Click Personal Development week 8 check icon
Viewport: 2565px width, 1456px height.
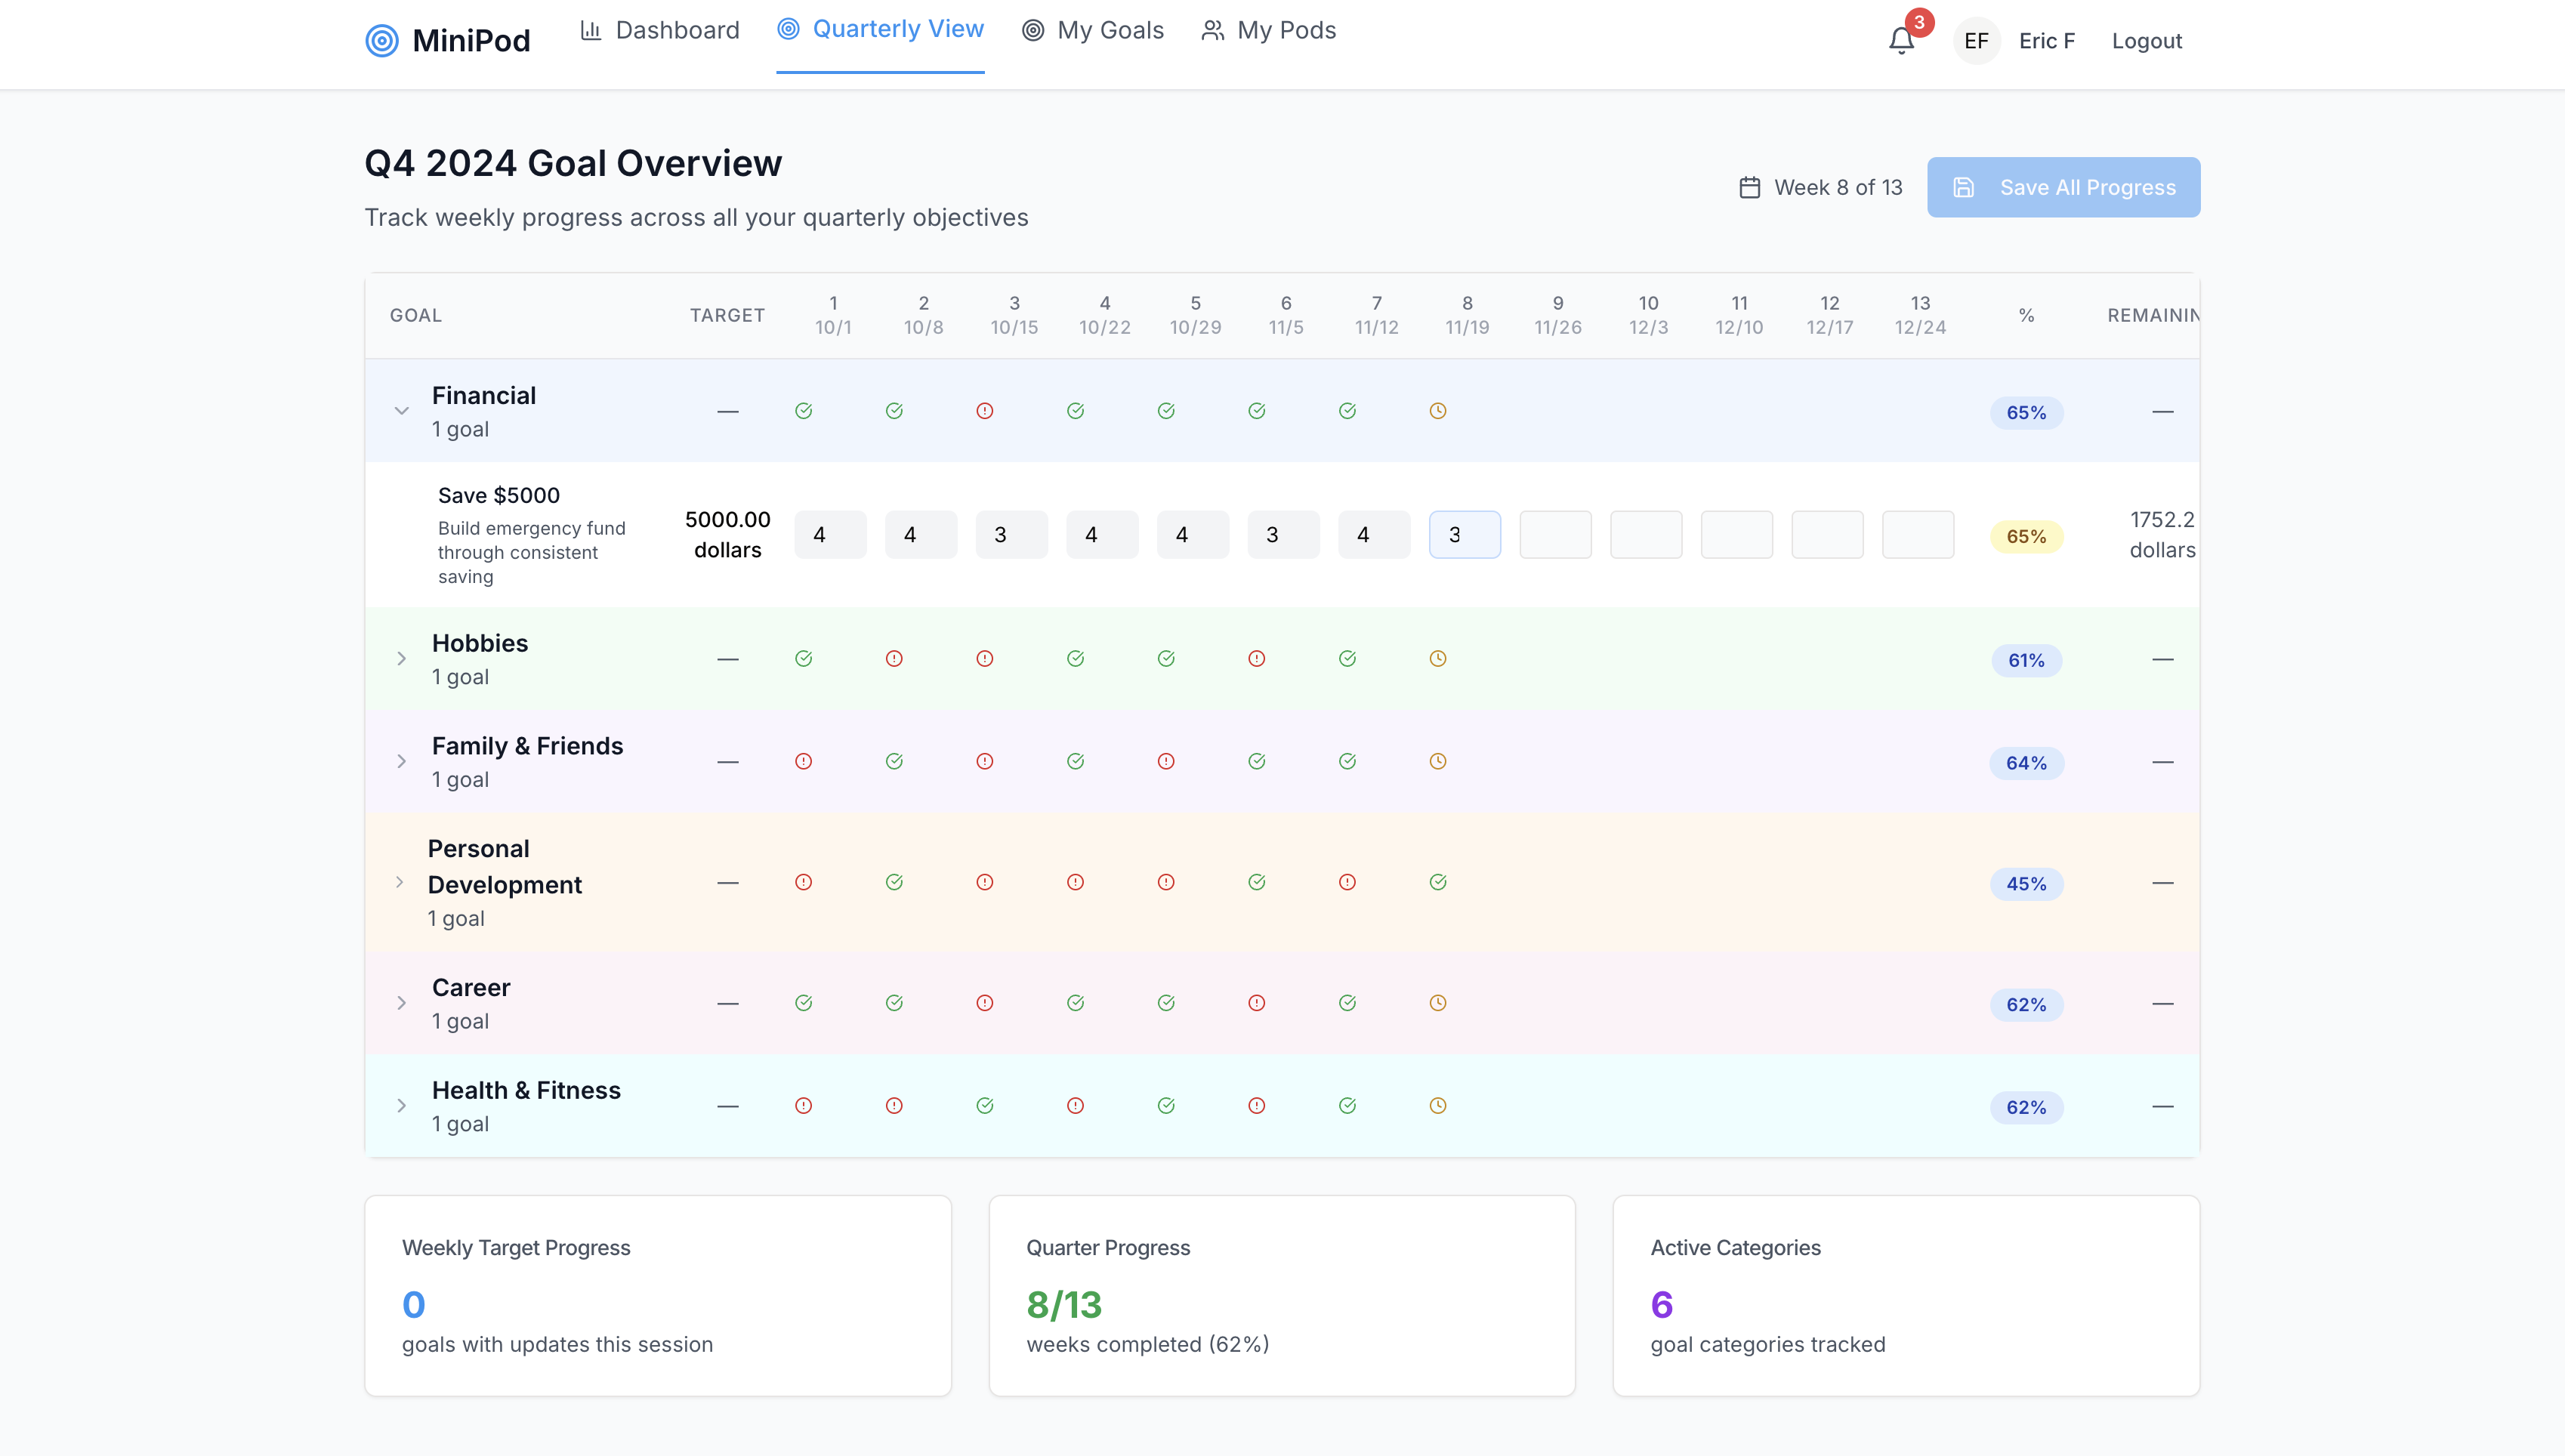tap(1438, 882)
